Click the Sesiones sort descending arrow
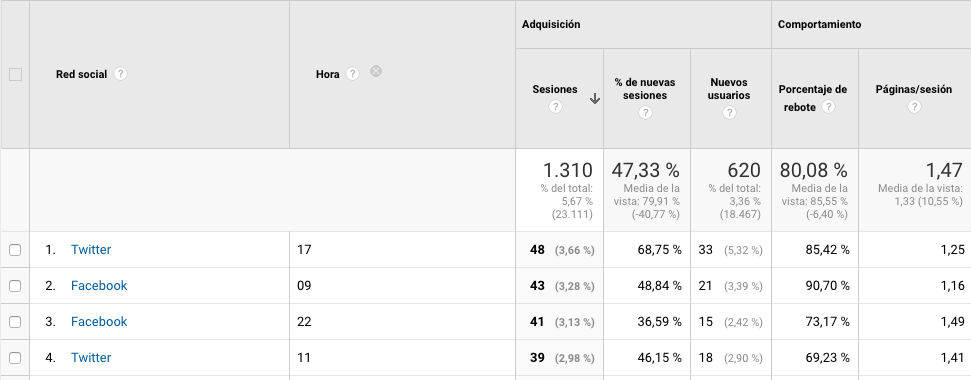The height and width of the screenshot is (380, 971). click(x=594, y=98)
